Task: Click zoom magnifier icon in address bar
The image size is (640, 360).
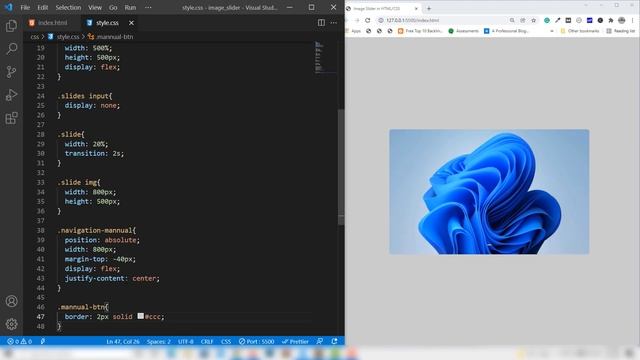Action: (512, 20)
